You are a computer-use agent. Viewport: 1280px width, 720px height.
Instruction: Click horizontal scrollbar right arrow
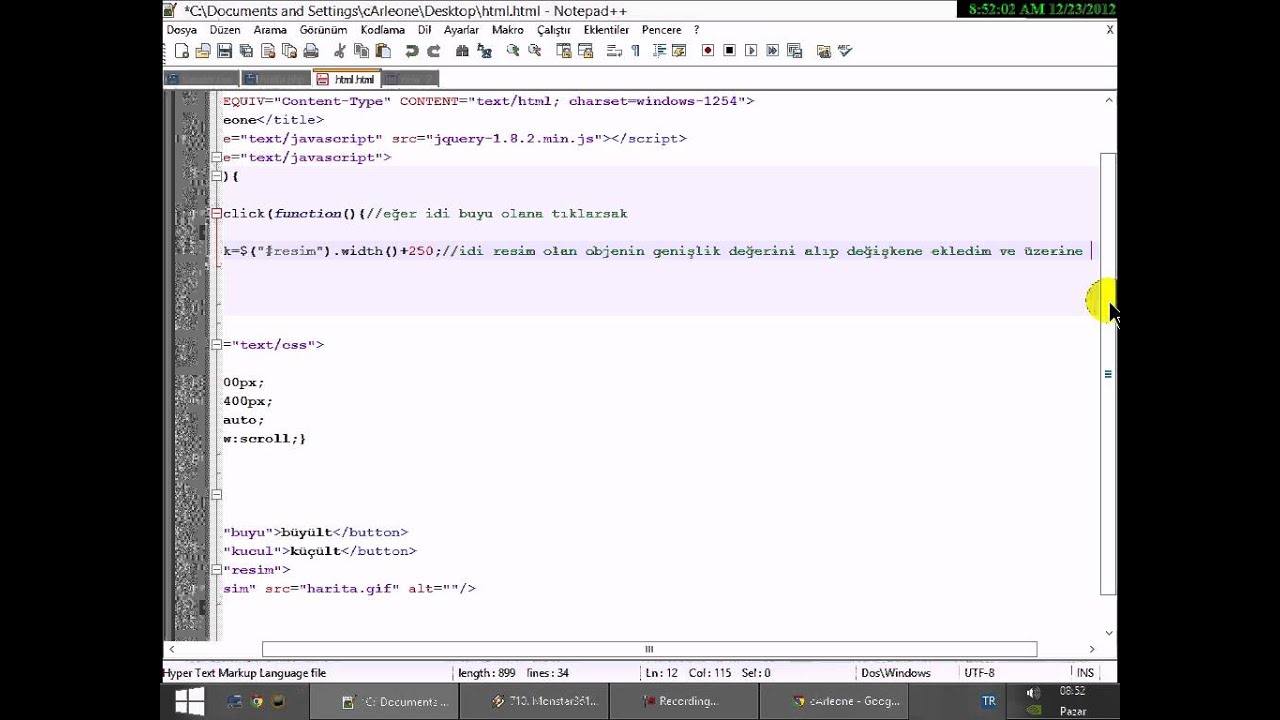click(x=1092, y=649)
